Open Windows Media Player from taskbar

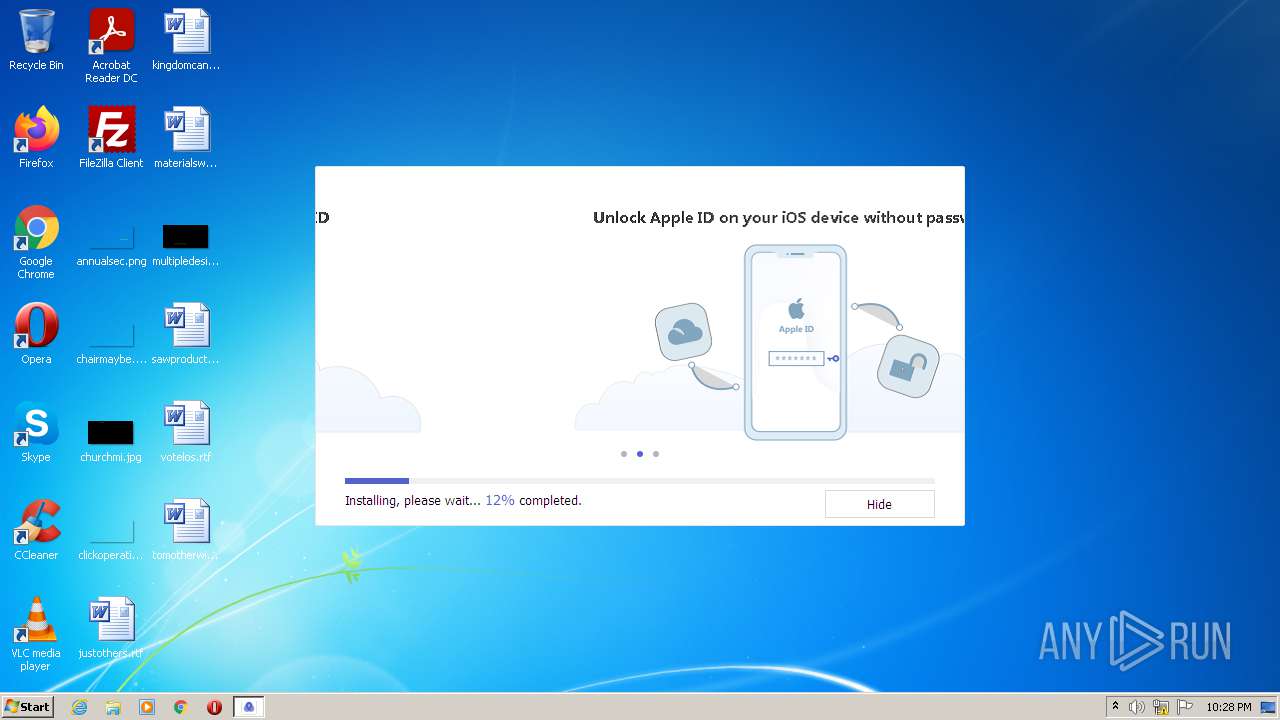(147, 707)
